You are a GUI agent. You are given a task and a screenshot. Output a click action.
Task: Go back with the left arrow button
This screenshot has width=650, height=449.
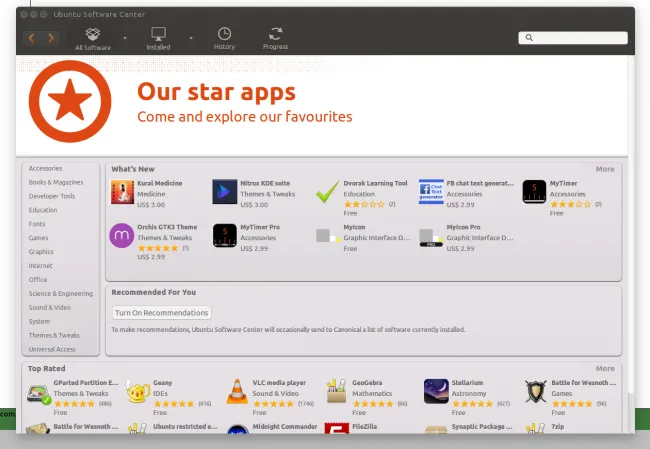(32, 39)
